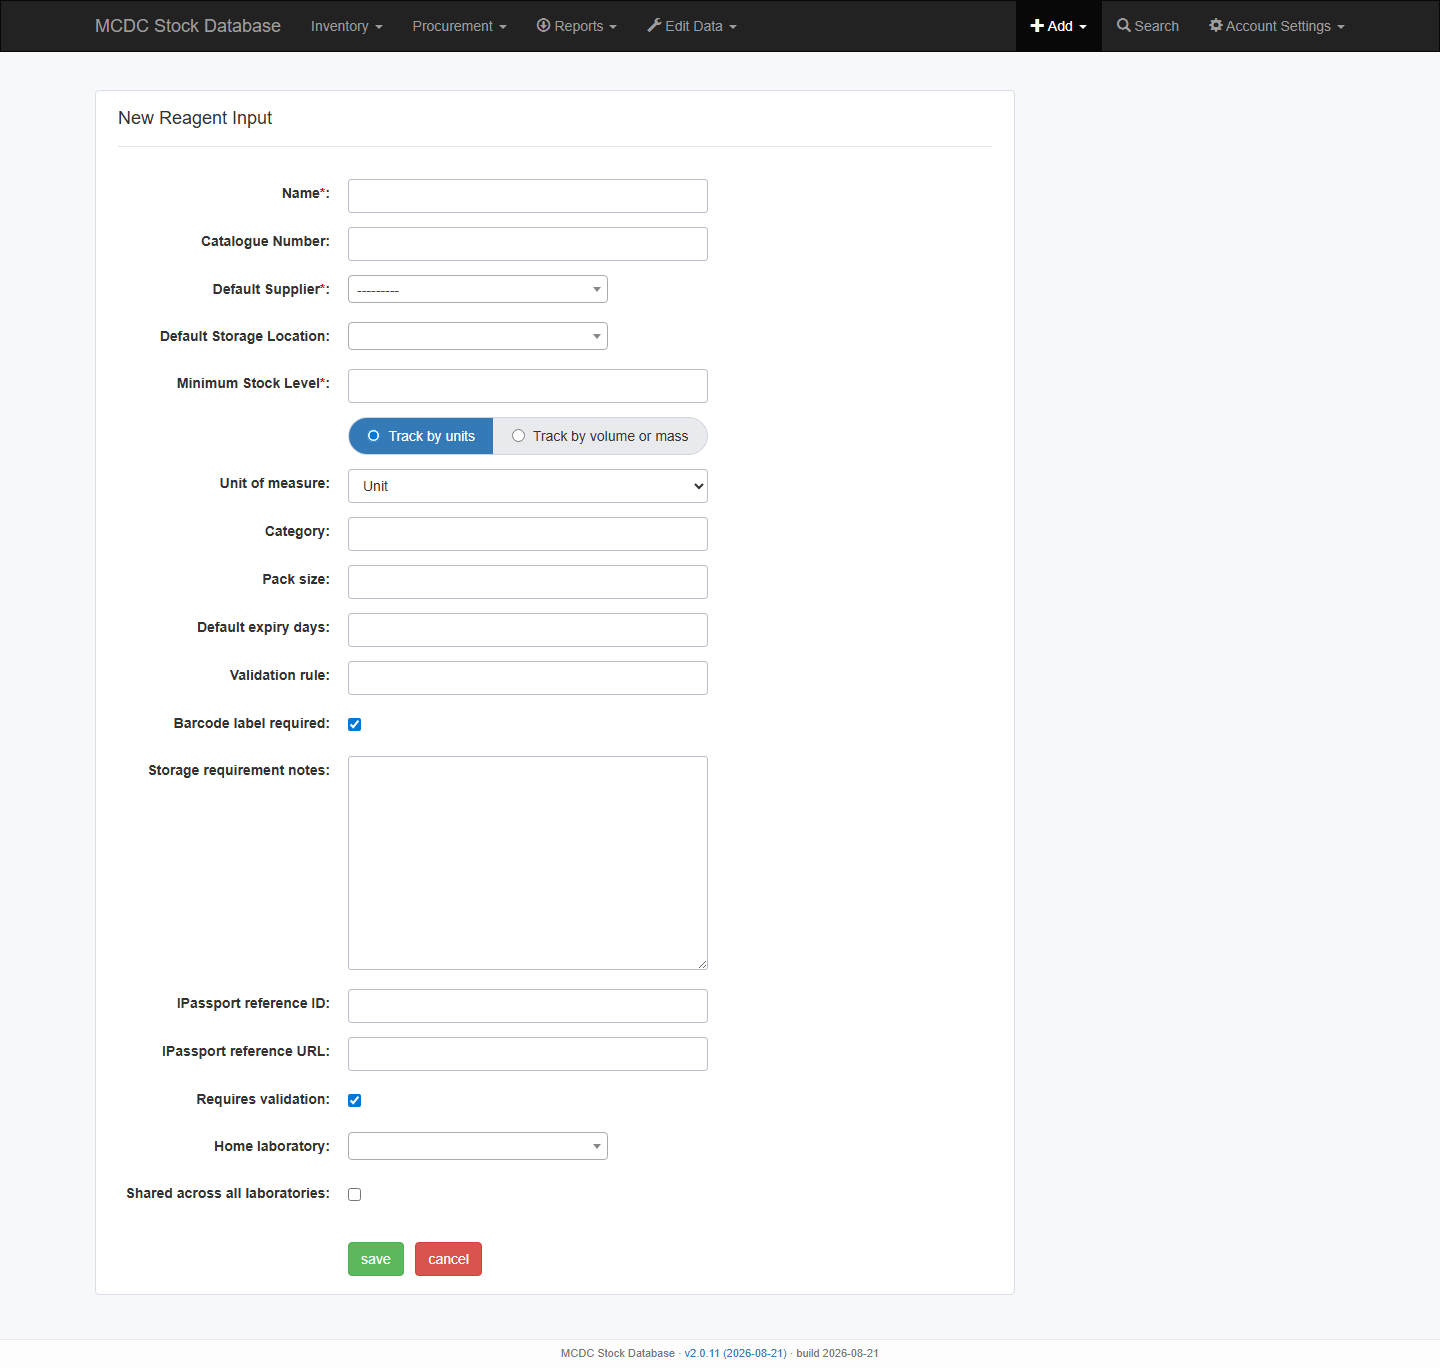The image size is (1440, 1368).
Task: Focus the Default expiry days field
Action: point(528,630)
